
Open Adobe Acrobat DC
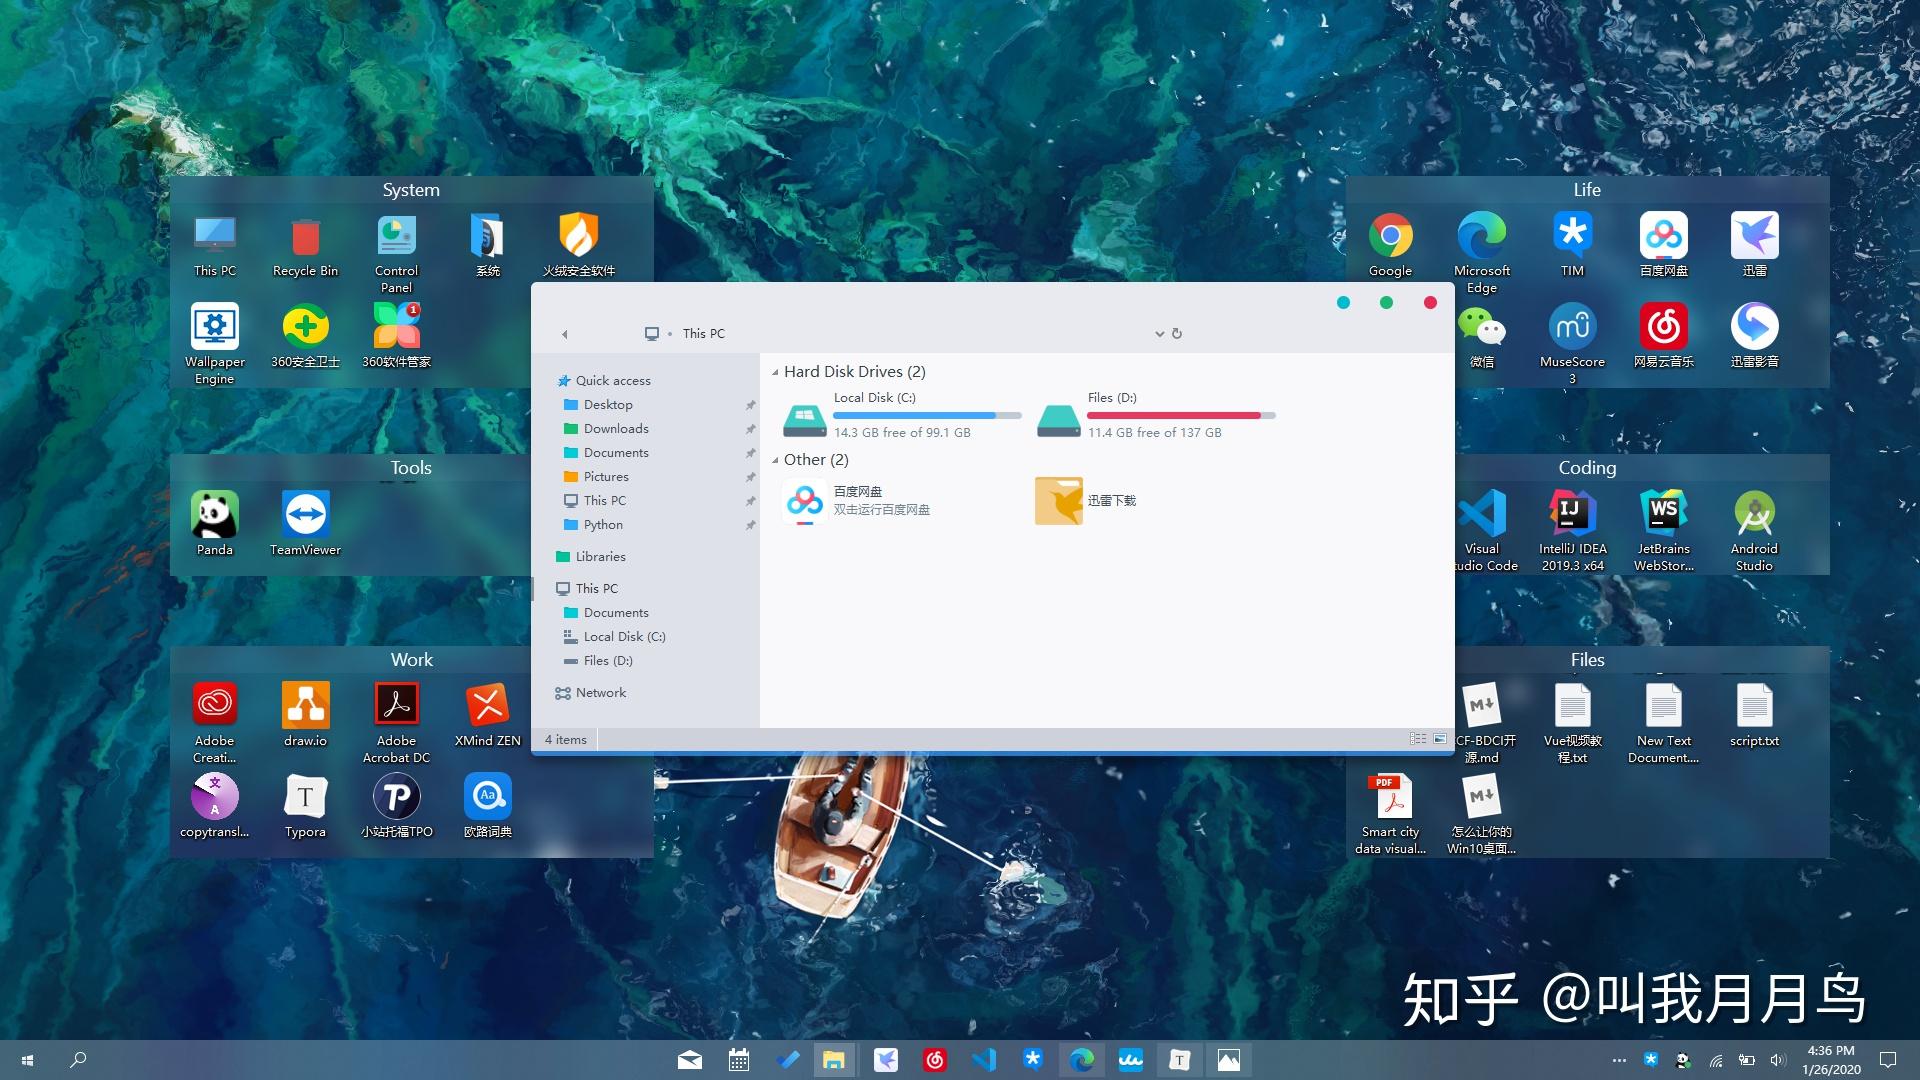(396, 703)
